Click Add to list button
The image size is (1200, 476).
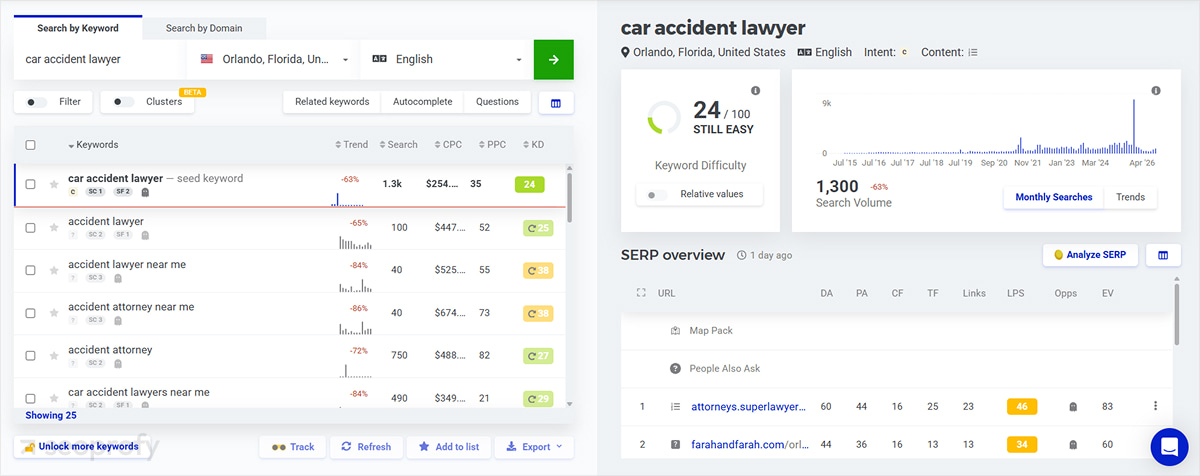(x=448, y=447)
